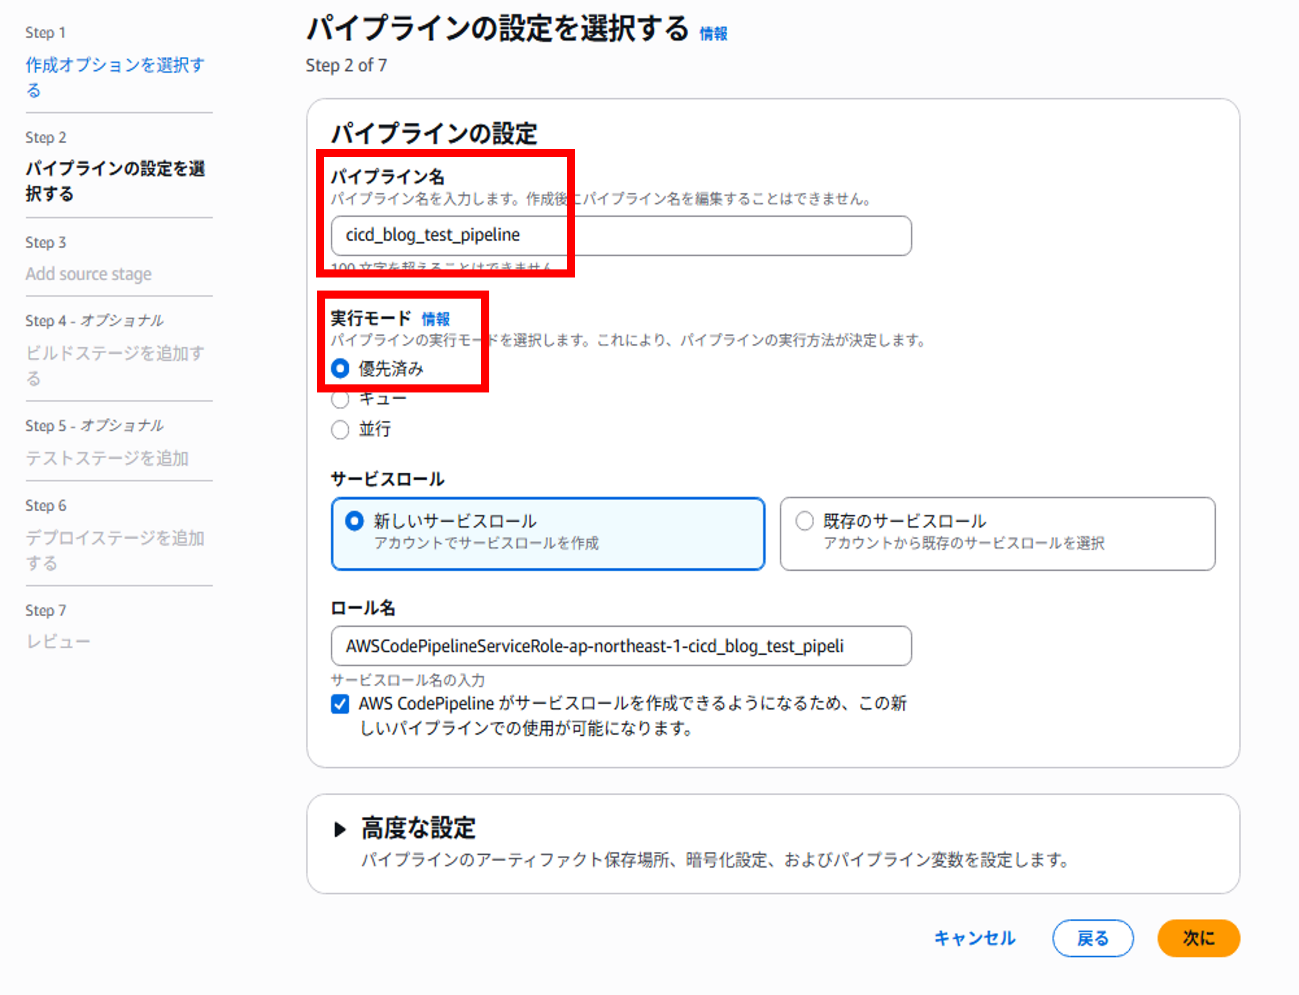Select the キュー execution mode radio
Screen dimensions: 1299x995
(x=340, y=399)
